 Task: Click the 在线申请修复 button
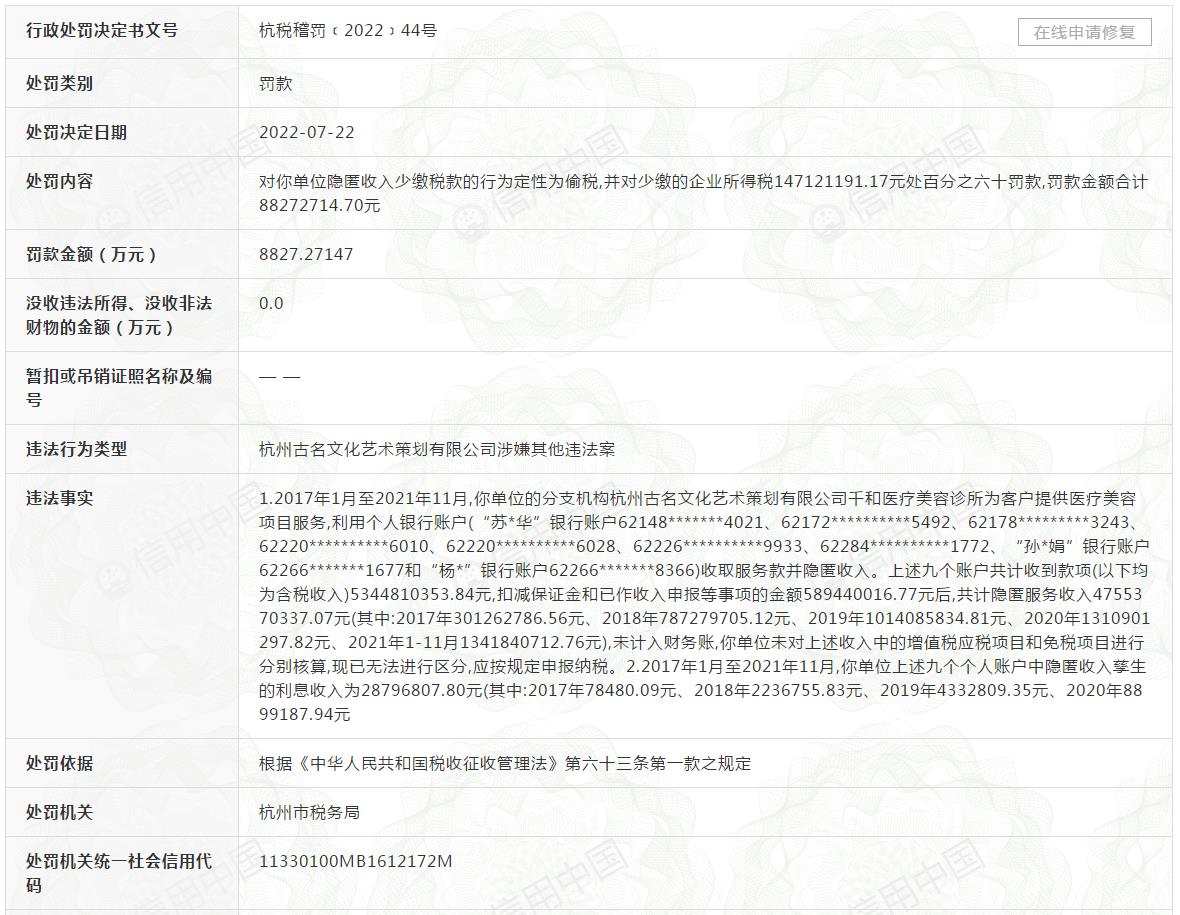(x=1084, y=32)
